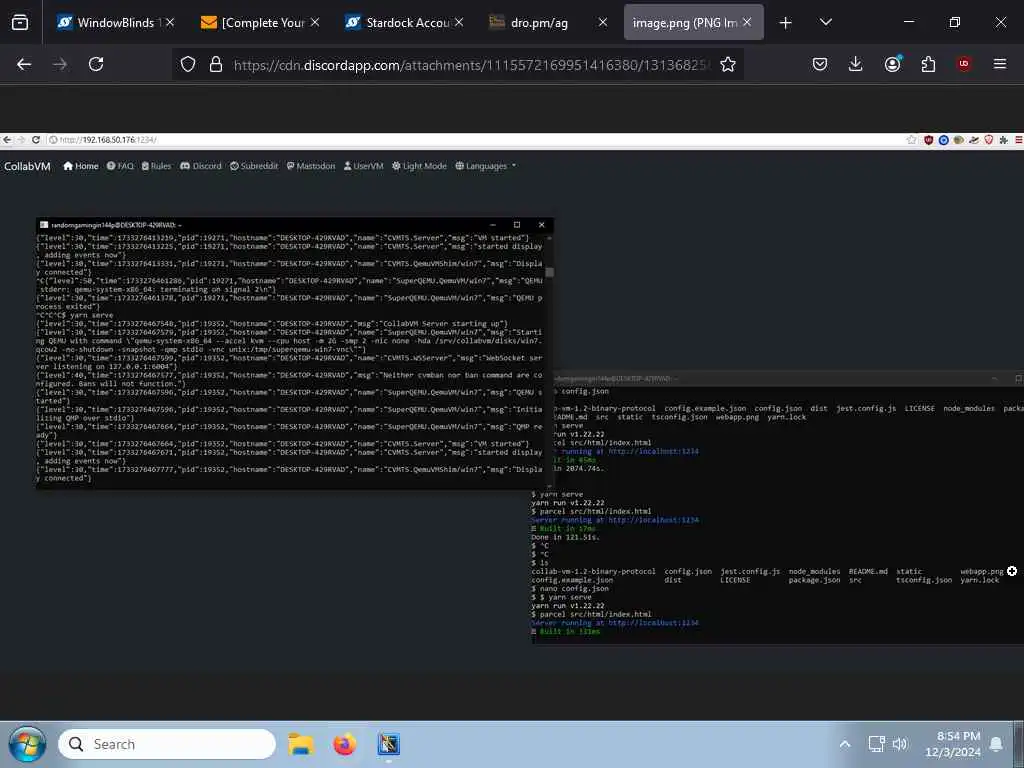The image size is (1024, 768).
Task: Open the Firefox hamburger application menu
Action: [x=1000, y=64]
